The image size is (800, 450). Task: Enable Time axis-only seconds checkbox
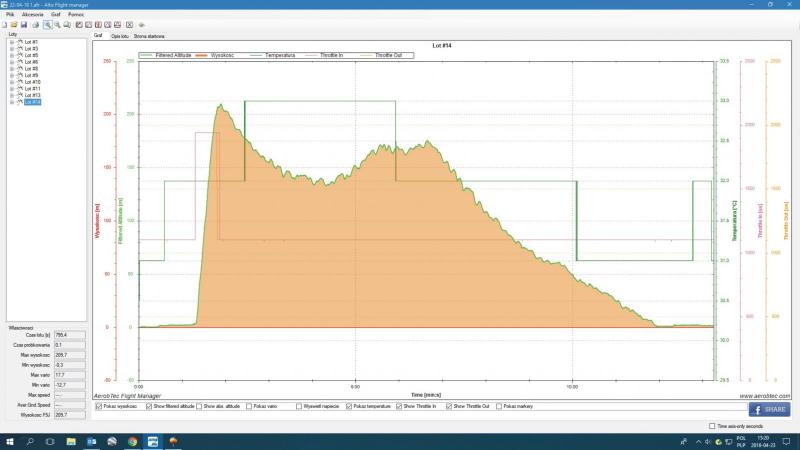click(x=712, y=426)
